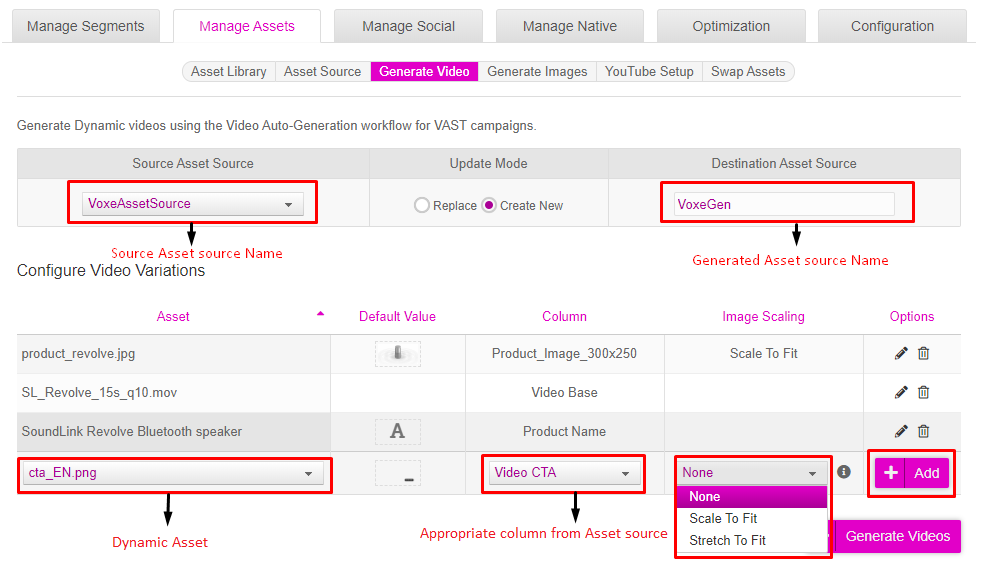The width and height of the screenshot is (991, 575).
Task: Edit the product_revolve.jpg row with pencil icon
Action: tap(901, 353)
